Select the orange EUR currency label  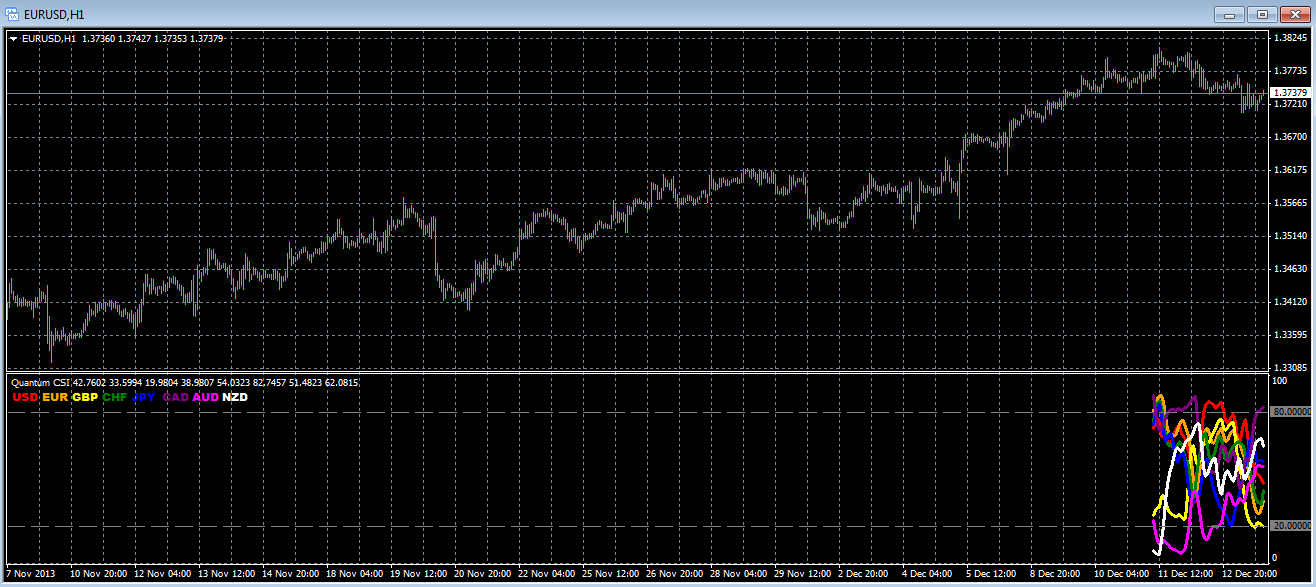point(55,397)
